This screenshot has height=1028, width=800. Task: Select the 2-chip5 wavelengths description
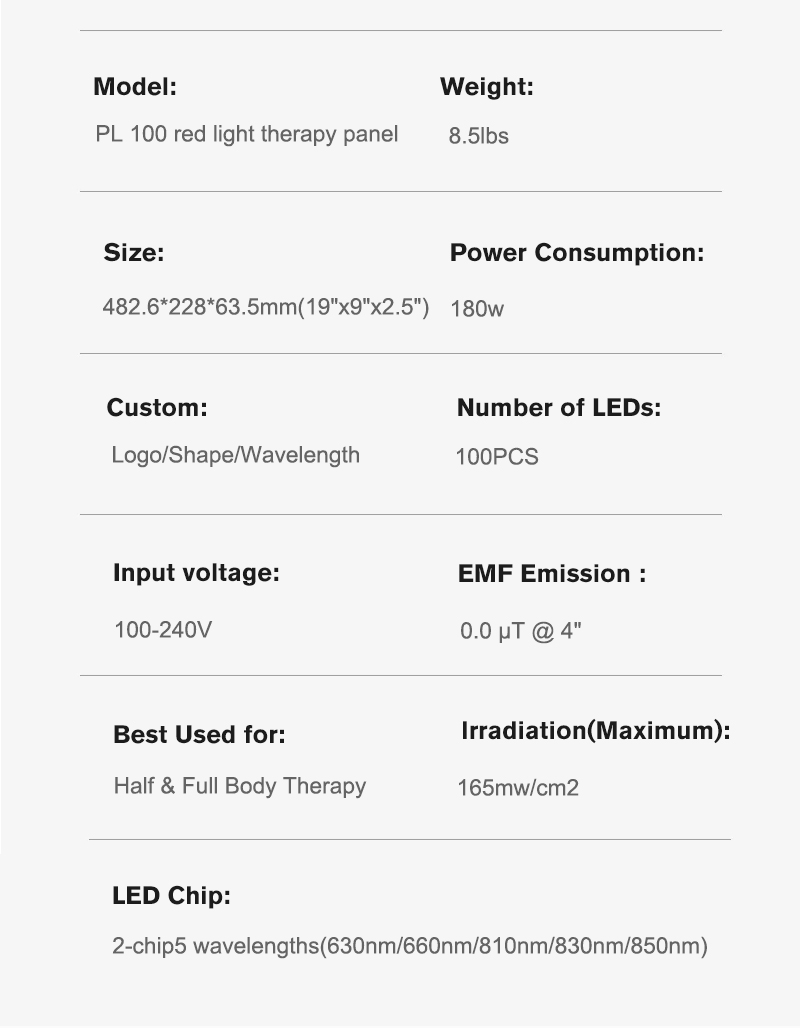(x=410, y=946)
